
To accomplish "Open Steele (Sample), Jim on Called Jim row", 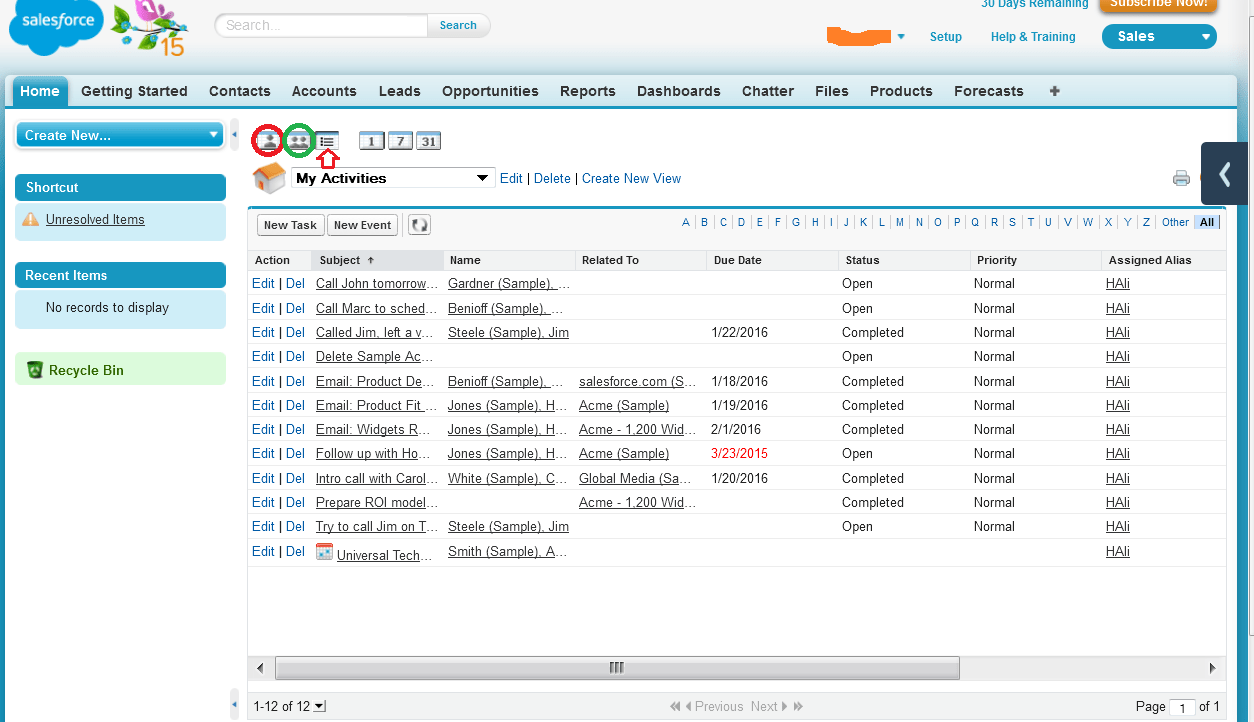I will click(508, 333).
